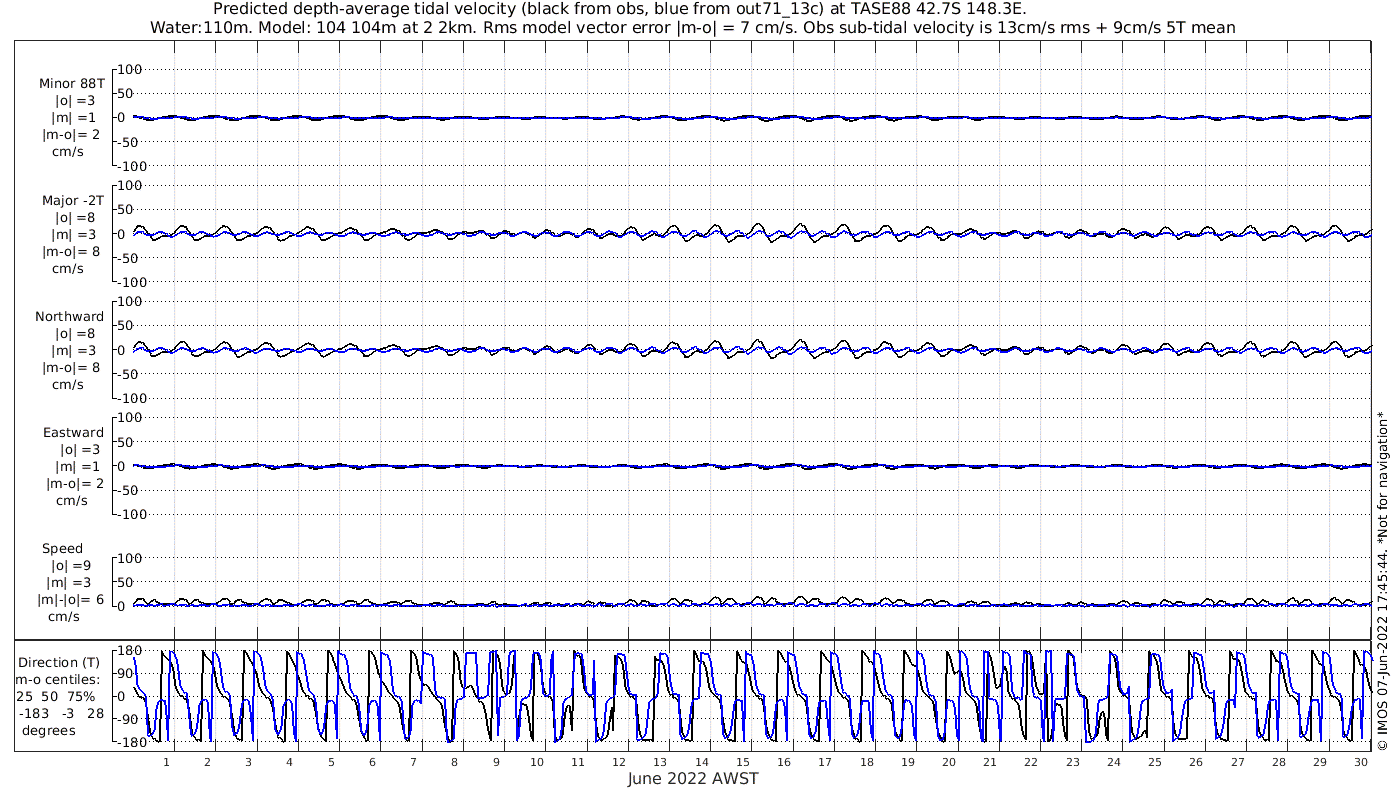Click '|o| =8' under Major -2T
Viewport: 1400px width, 800px height.
[x=75, y=218]
